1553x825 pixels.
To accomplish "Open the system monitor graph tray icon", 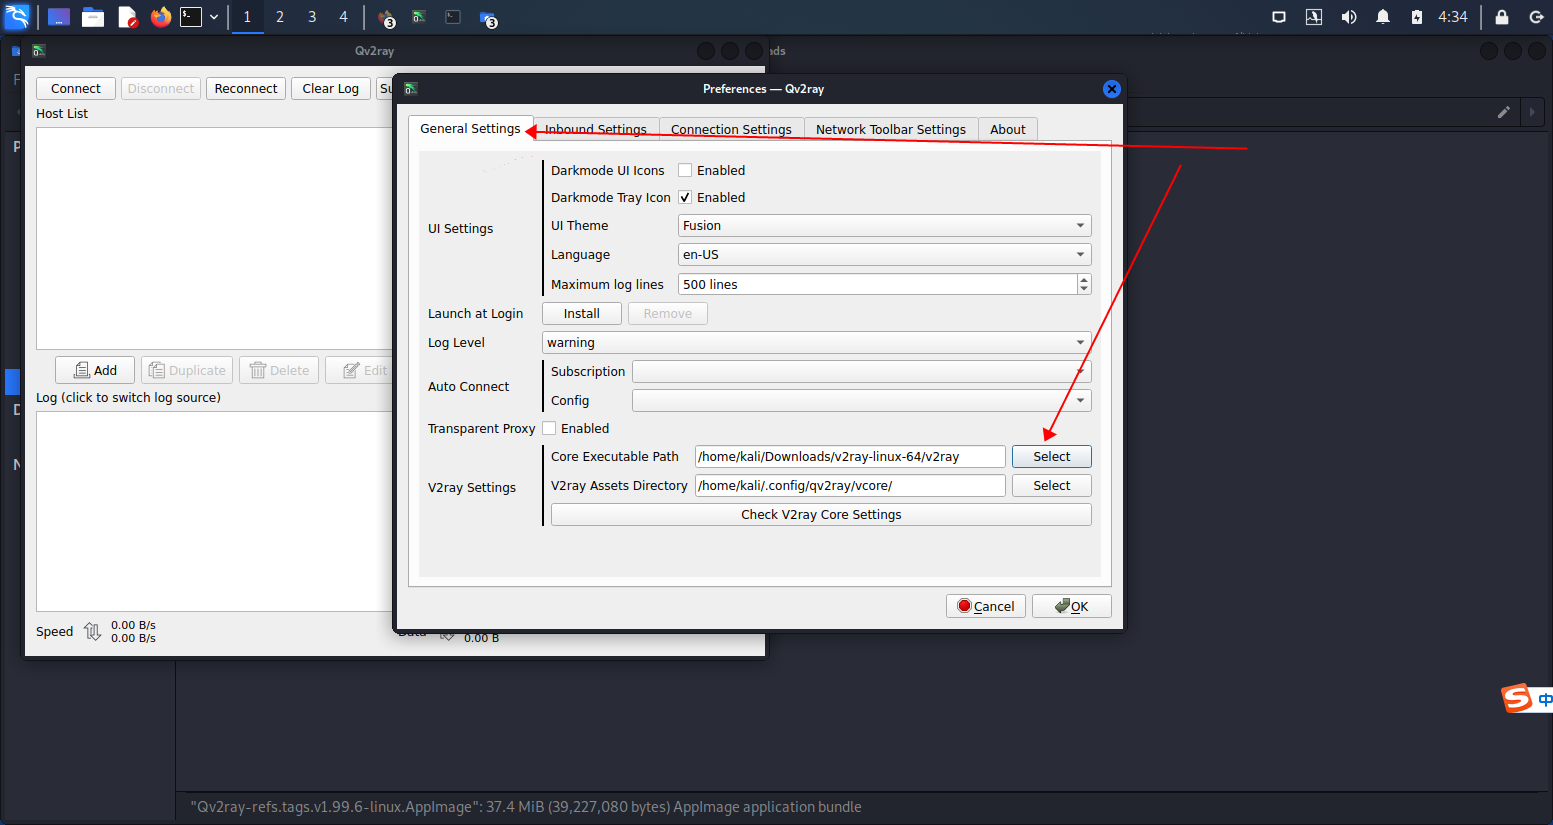I will pos(1314,17).
